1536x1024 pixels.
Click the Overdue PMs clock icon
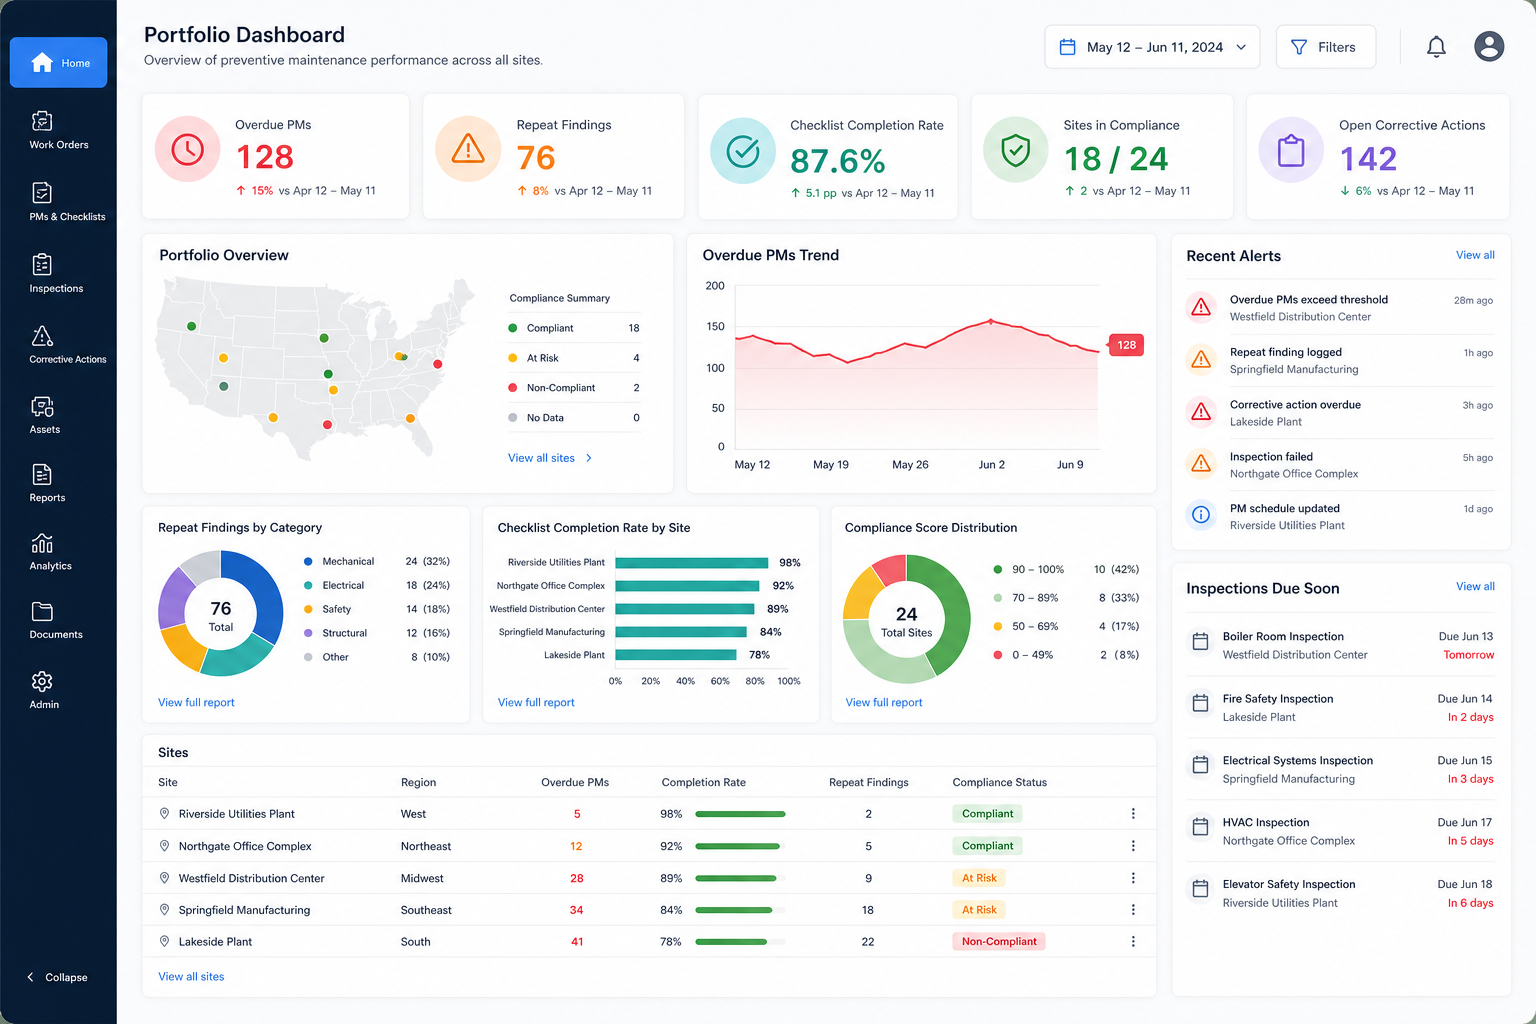(x=187, y=150)
